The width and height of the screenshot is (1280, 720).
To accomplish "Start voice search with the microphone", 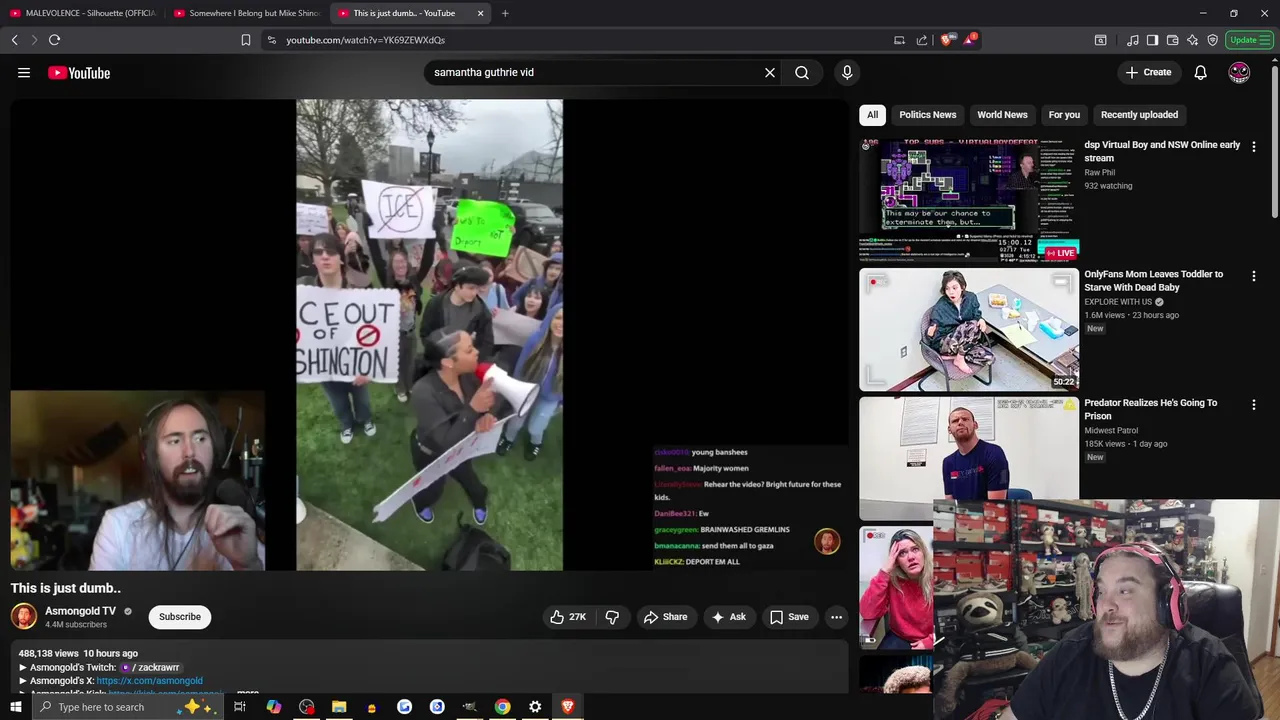I will [x=847, y=72].
